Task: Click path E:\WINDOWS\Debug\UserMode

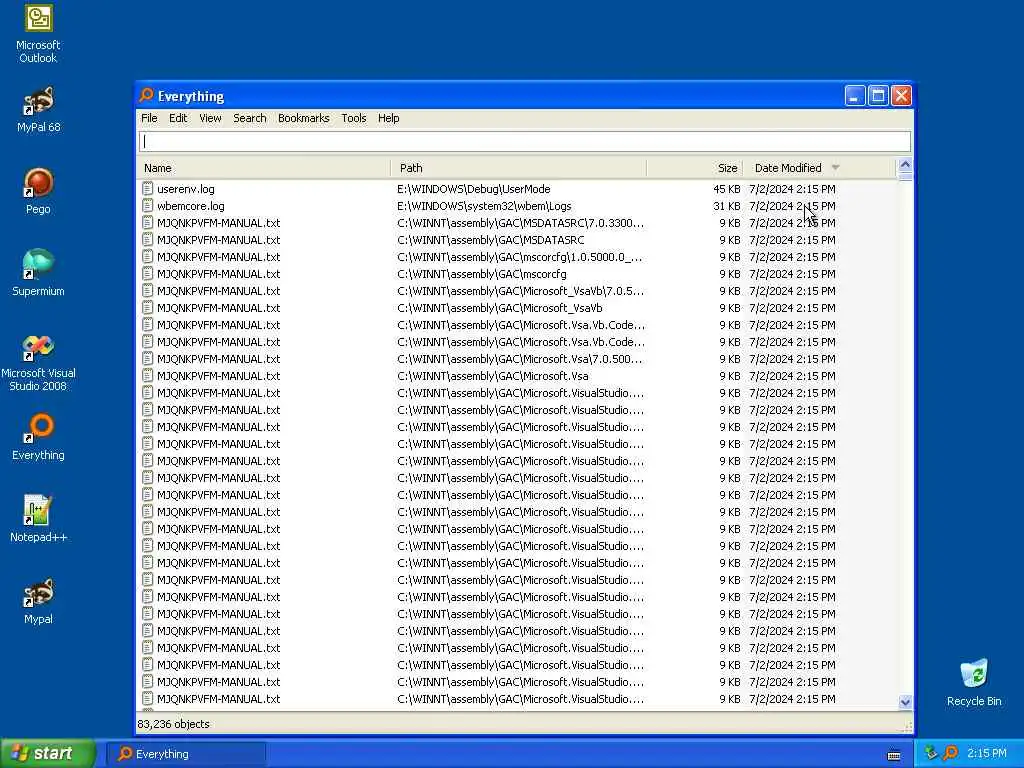Action: coord(473,189)
